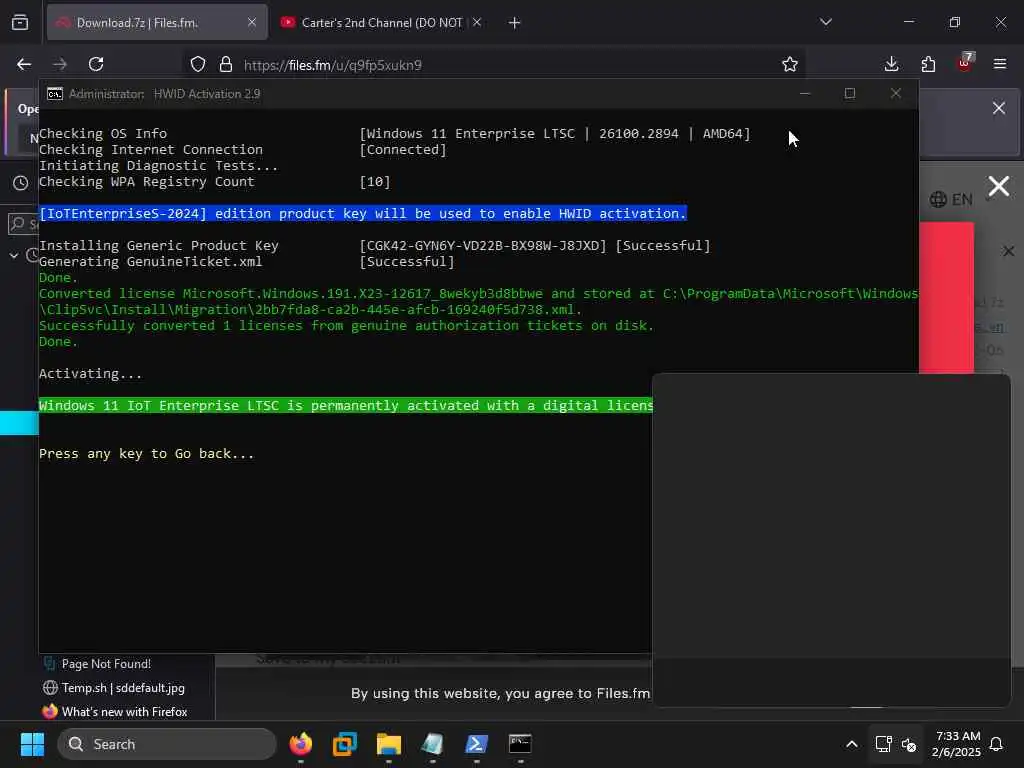View site security padlock info
1024x768 pixels.
coord(226,64)
